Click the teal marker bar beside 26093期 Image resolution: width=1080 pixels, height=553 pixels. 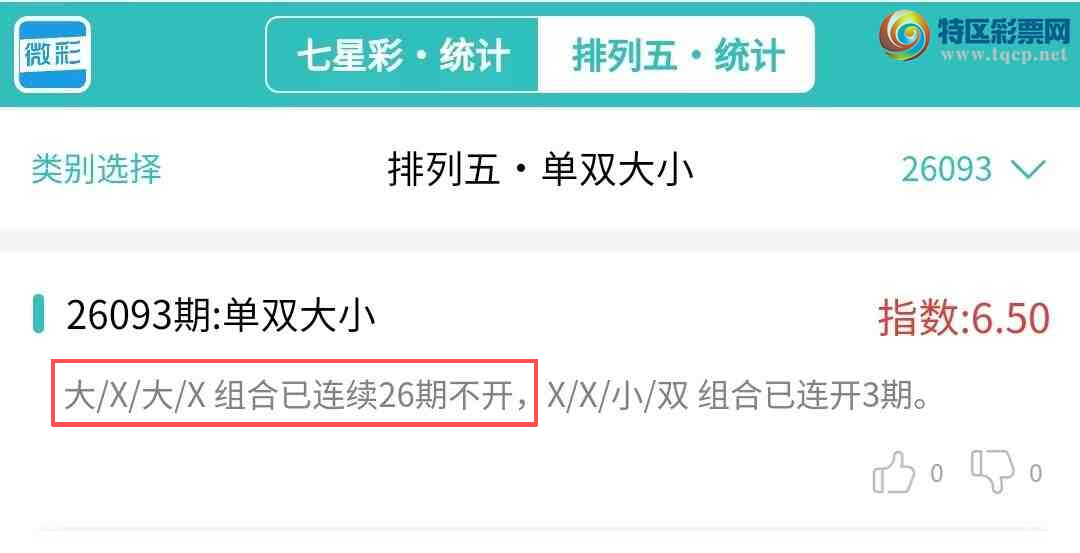[39, 314]
